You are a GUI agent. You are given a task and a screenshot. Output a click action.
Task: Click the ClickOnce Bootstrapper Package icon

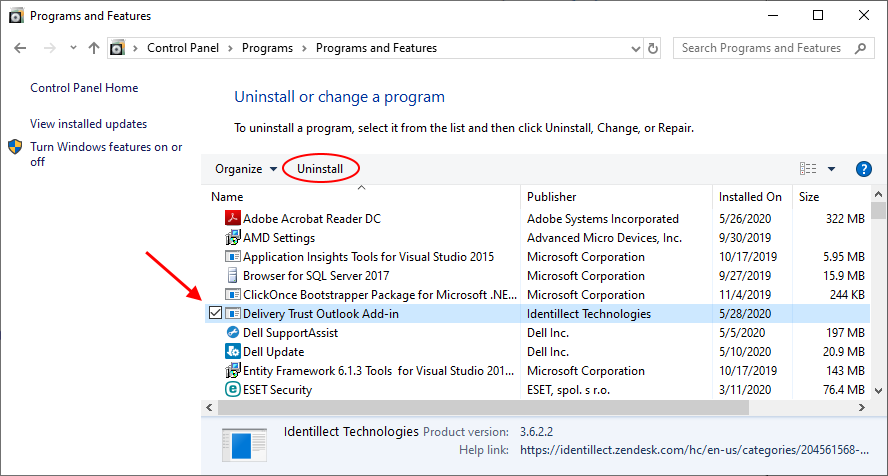pyautogui.click(x=233, y=294)
